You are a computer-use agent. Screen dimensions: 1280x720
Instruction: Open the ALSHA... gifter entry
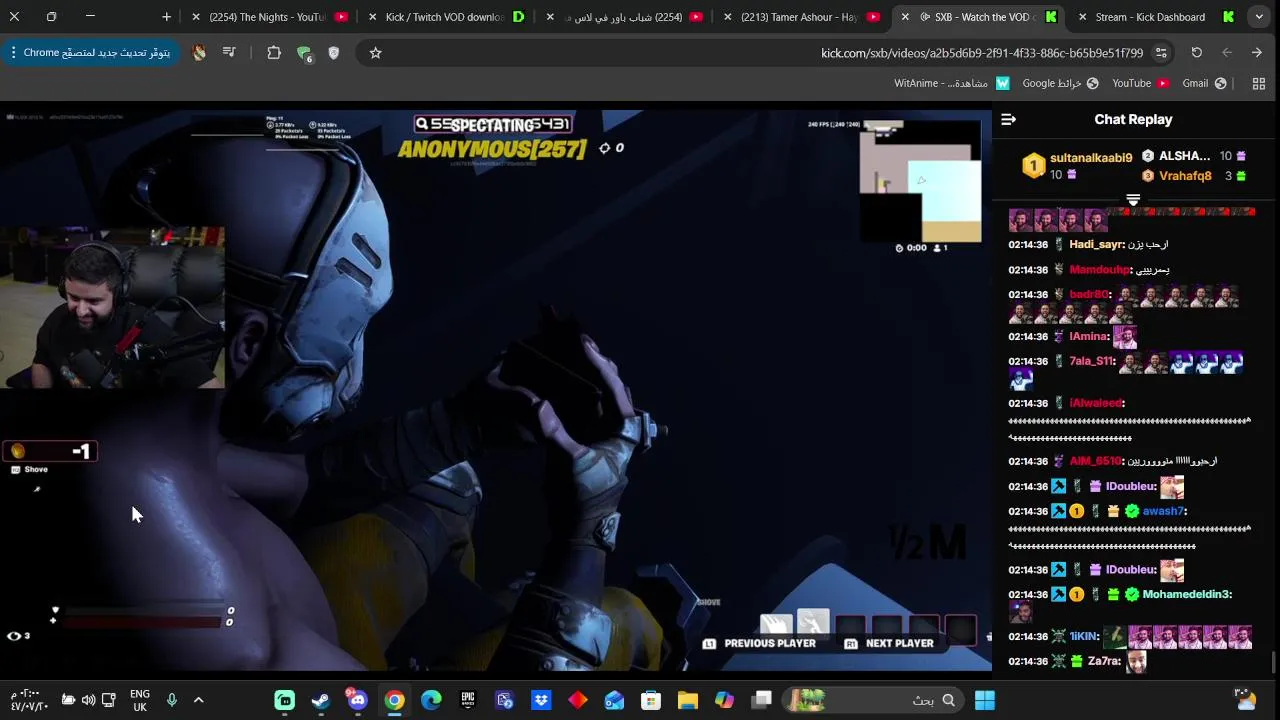click(x=1184, y=156)
